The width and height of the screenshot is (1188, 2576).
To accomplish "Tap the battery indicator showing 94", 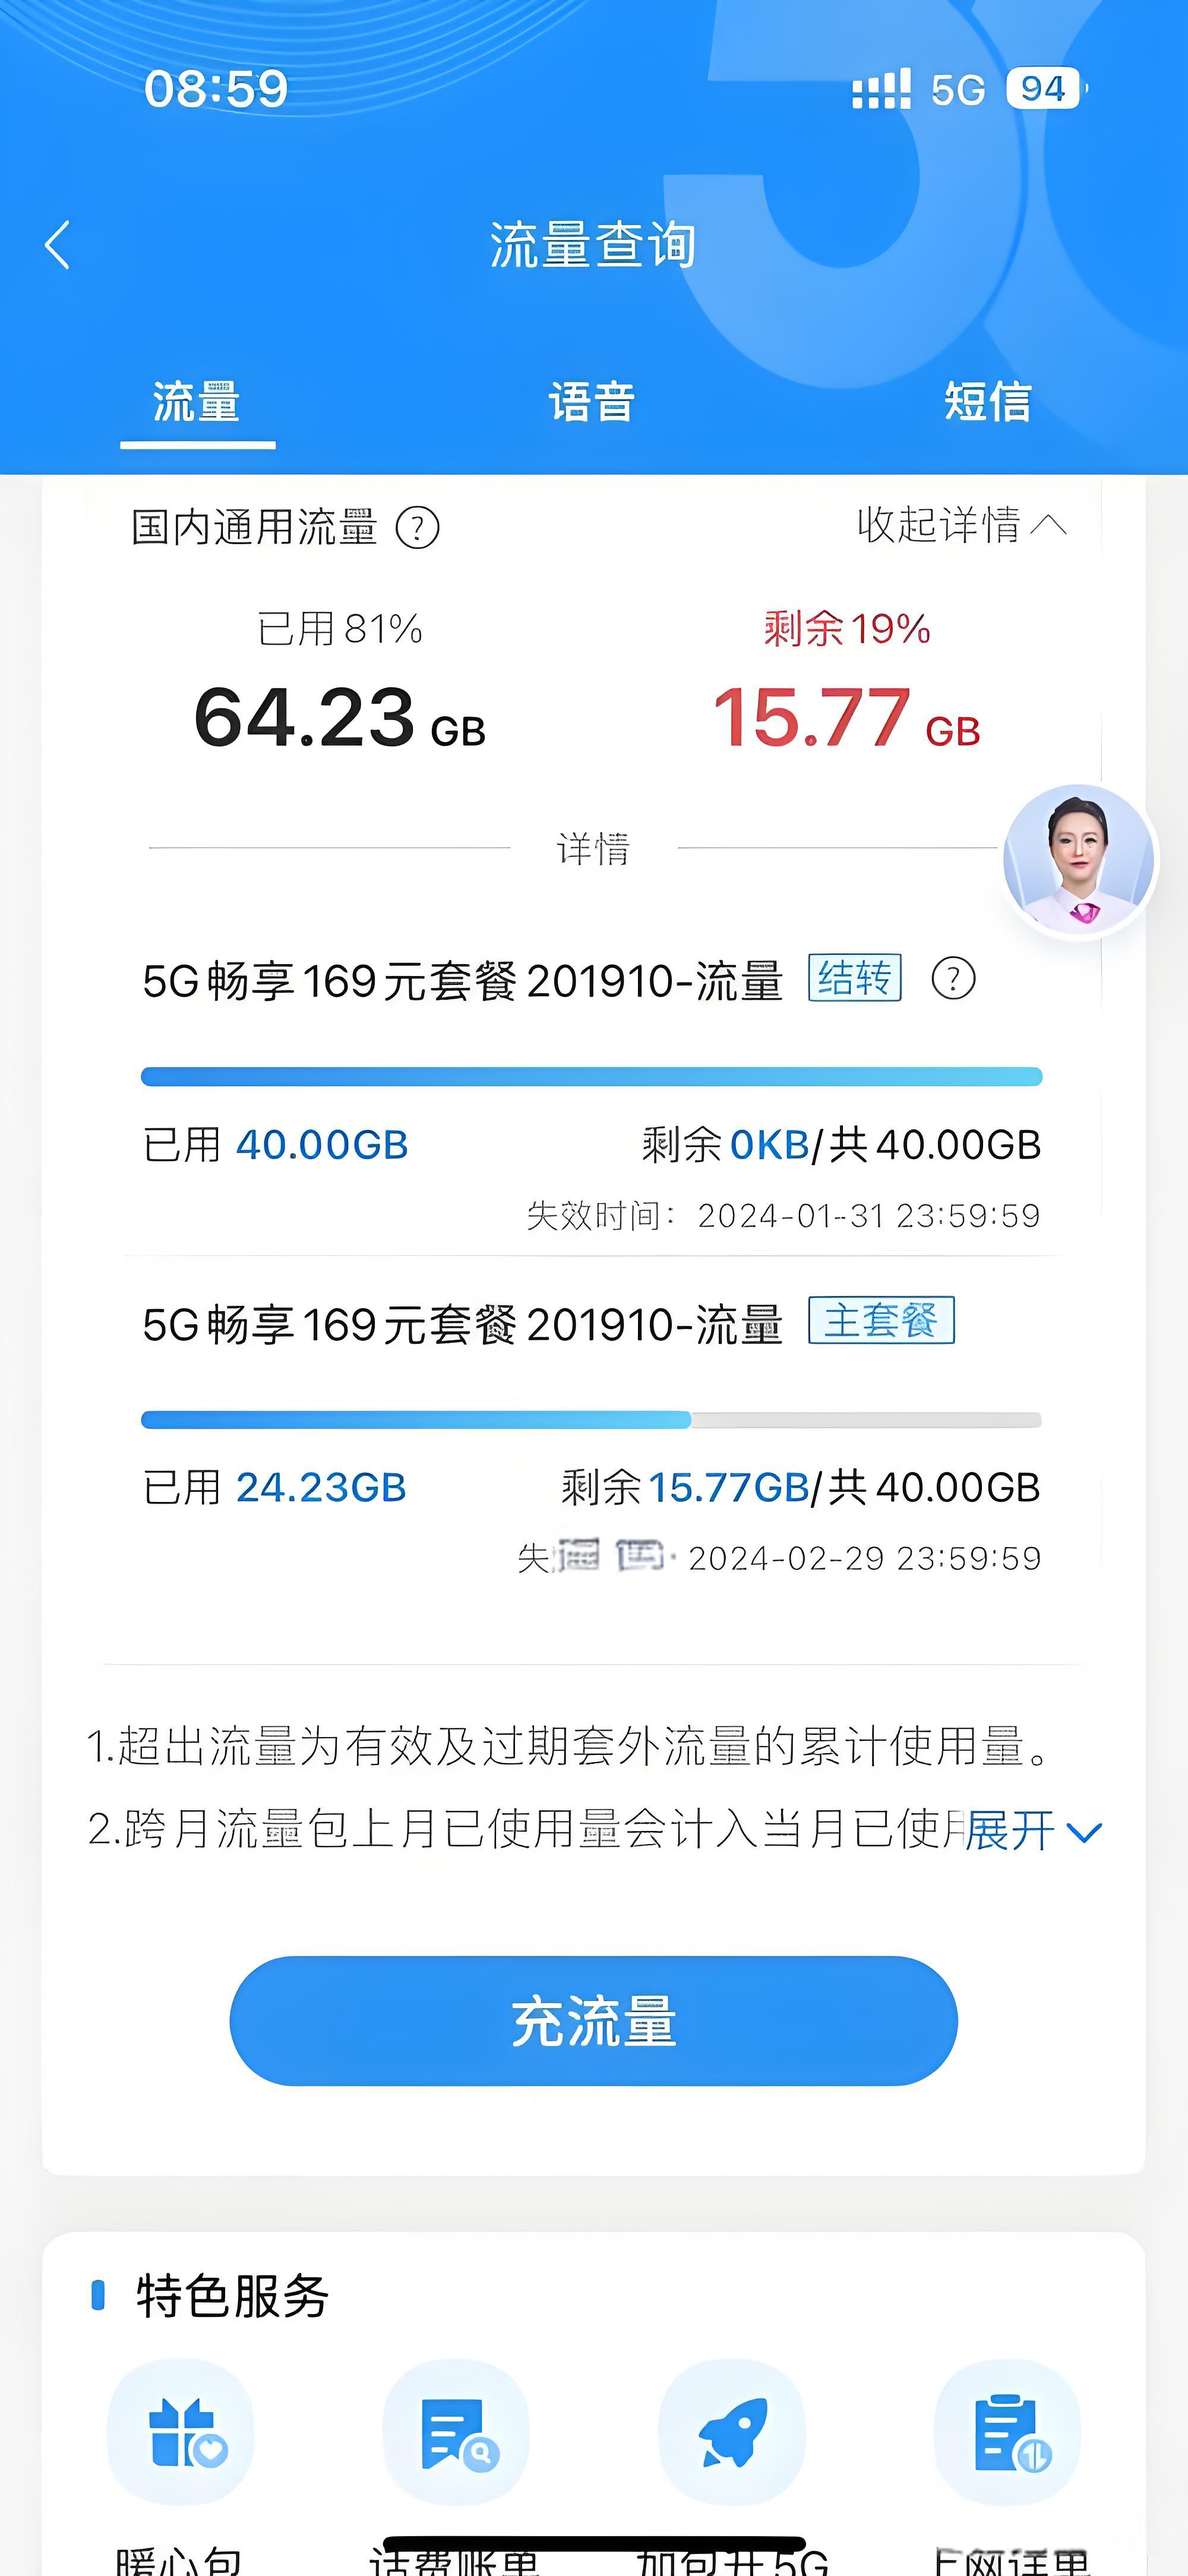I will [x=1041, y=88].
